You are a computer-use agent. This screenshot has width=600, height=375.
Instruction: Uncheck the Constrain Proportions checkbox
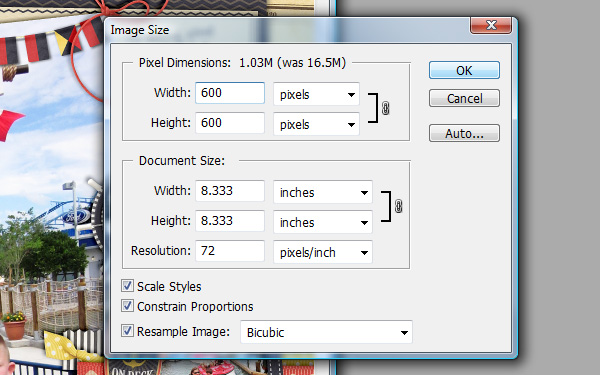pyautogui.click(x=127, y=306)
